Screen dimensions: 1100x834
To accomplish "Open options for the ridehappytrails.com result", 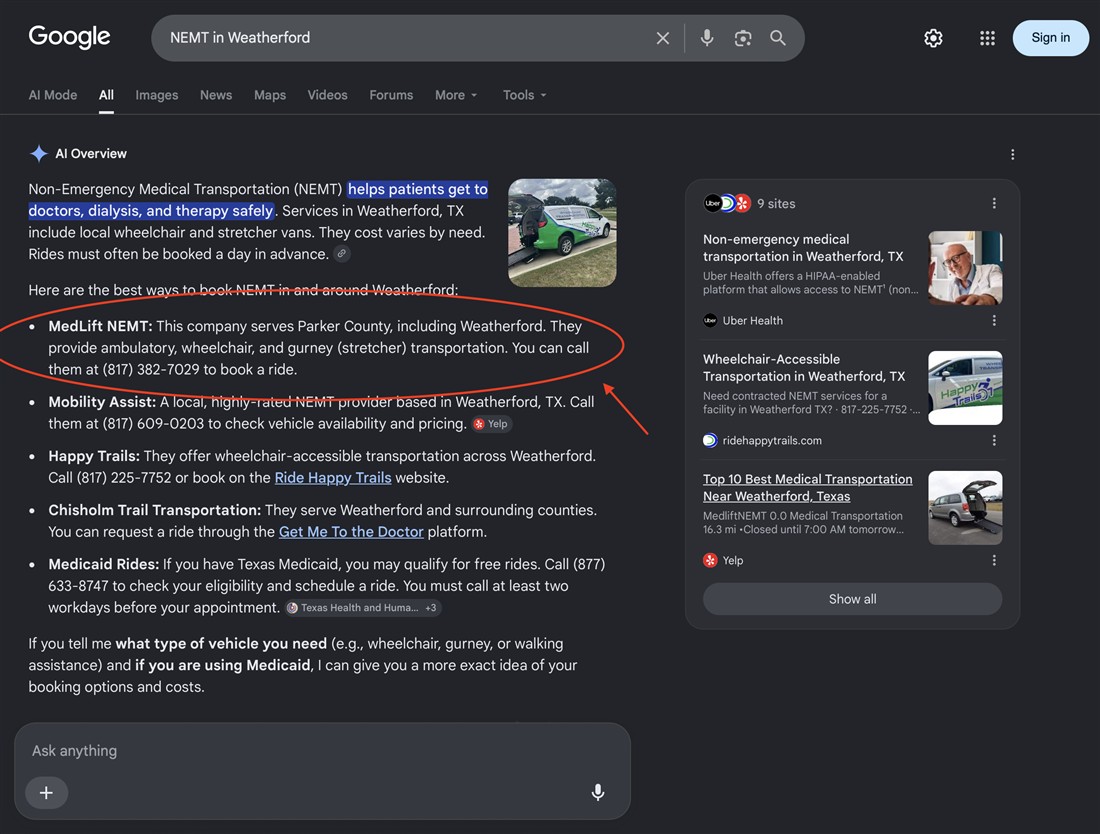I will pos(993,440).
